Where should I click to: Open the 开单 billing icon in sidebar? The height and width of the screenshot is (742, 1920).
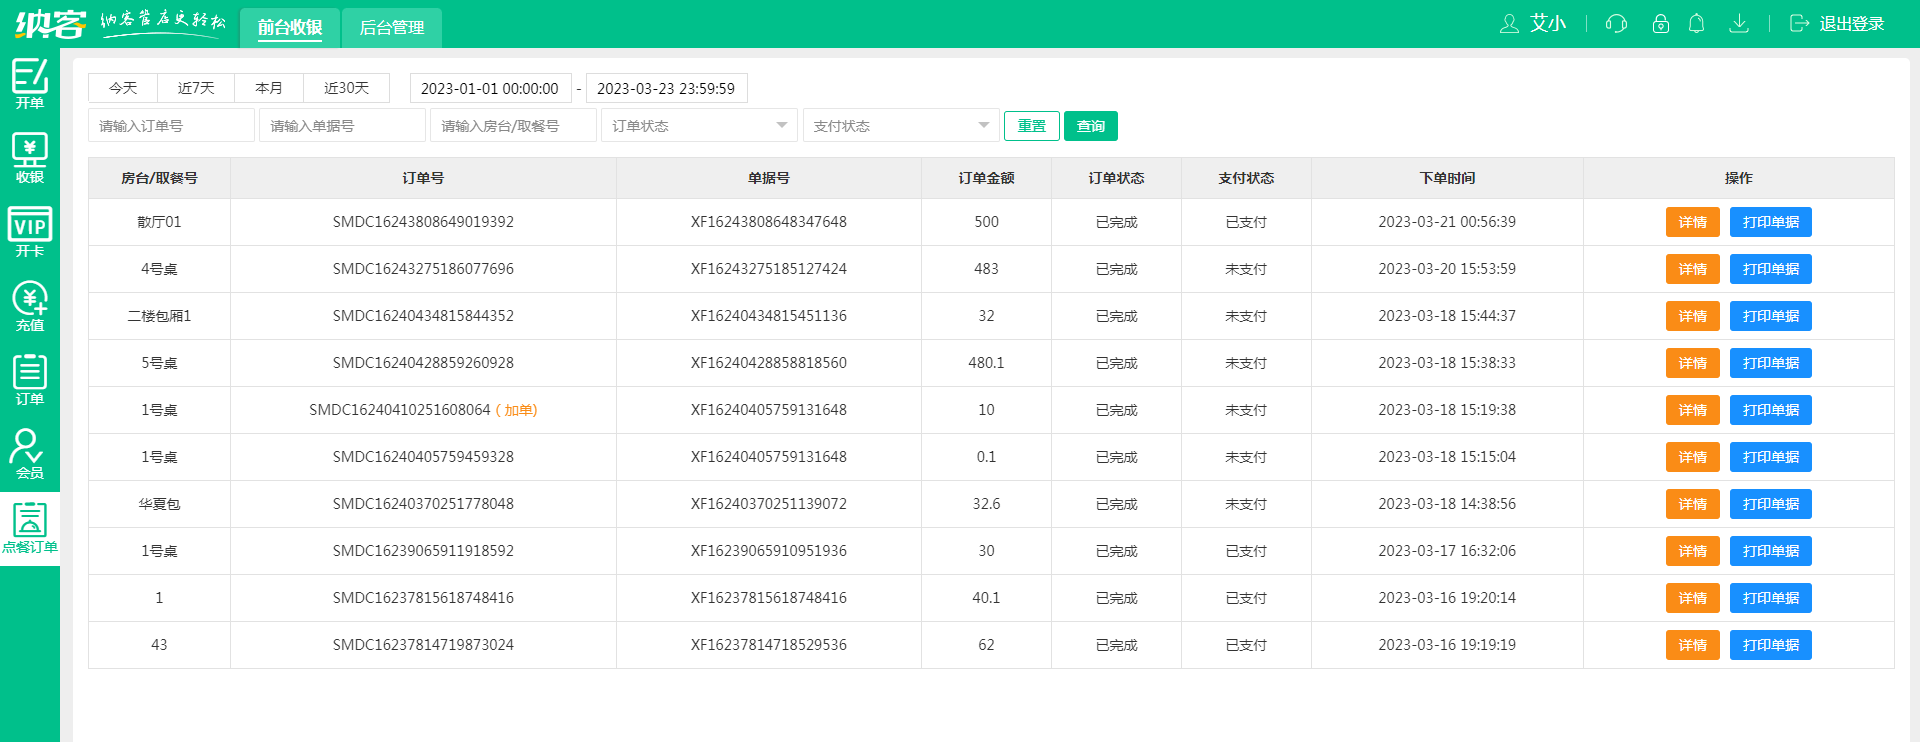(30, 84)
